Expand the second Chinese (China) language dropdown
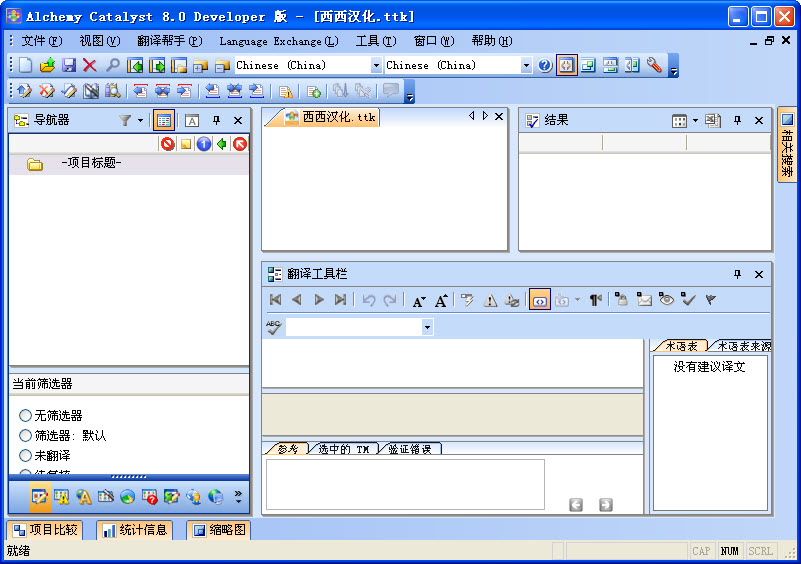 [x=526, y=65]
